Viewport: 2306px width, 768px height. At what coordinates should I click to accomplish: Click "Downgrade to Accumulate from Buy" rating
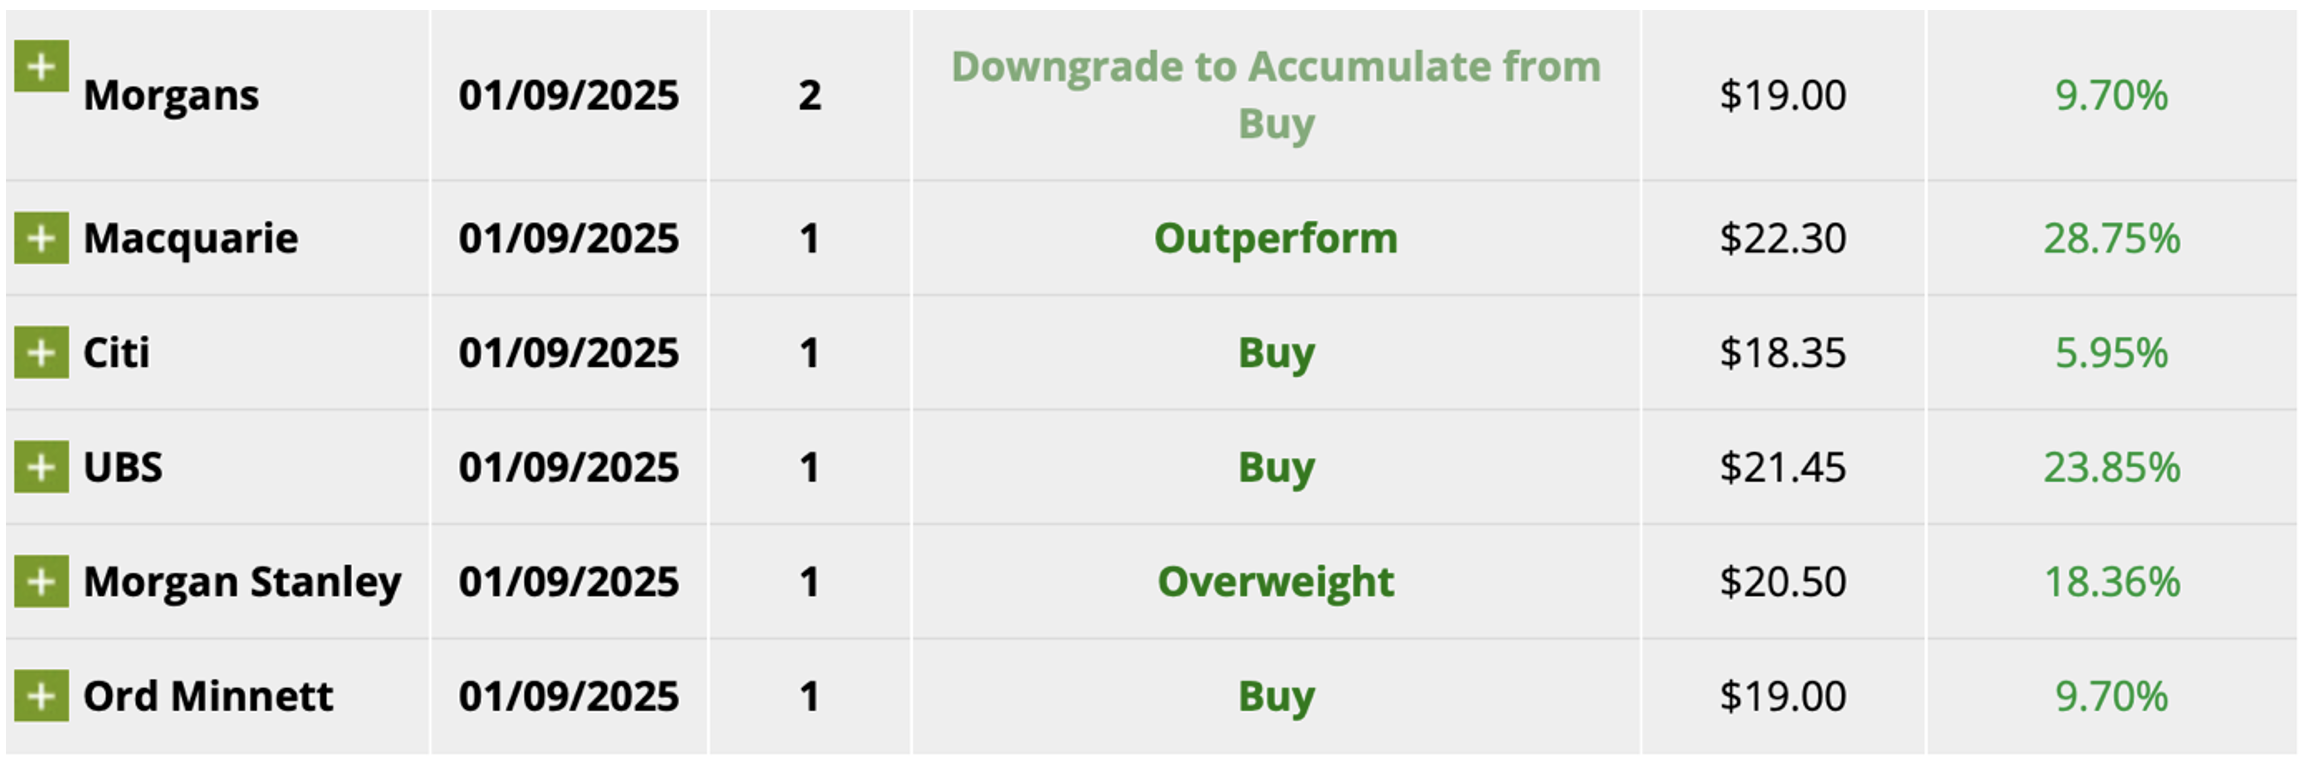click(x=1275, y=95)
